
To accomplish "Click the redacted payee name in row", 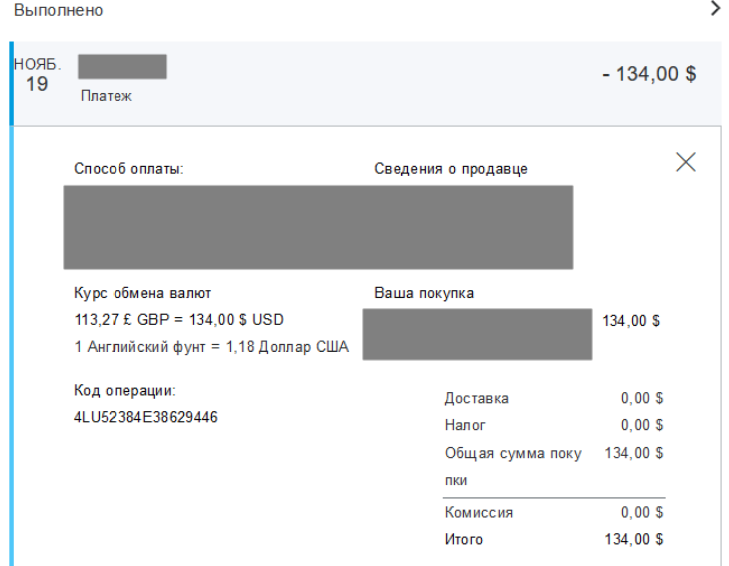I will click(122, 67).
